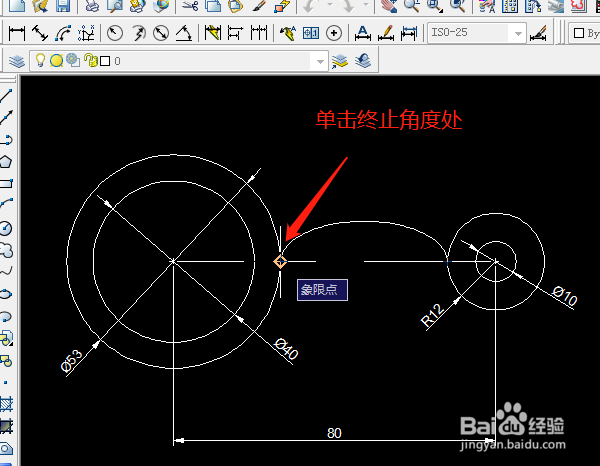Click the Dimension Text Edit pencil icon
600x466 pixels.
[386, 33]
